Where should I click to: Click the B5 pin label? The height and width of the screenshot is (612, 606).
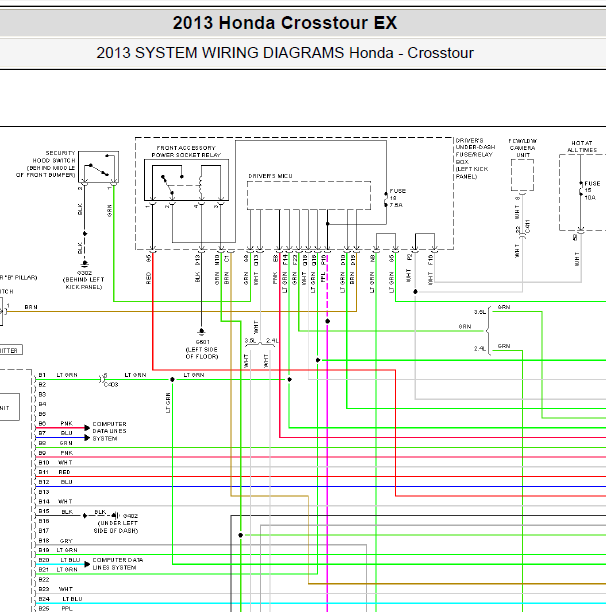coord(42,414)
